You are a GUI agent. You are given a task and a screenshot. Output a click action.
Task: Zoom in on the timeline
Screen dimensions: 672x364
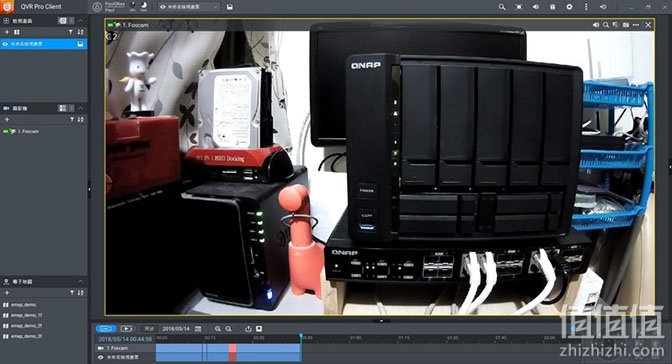click(x=218, y=329)
